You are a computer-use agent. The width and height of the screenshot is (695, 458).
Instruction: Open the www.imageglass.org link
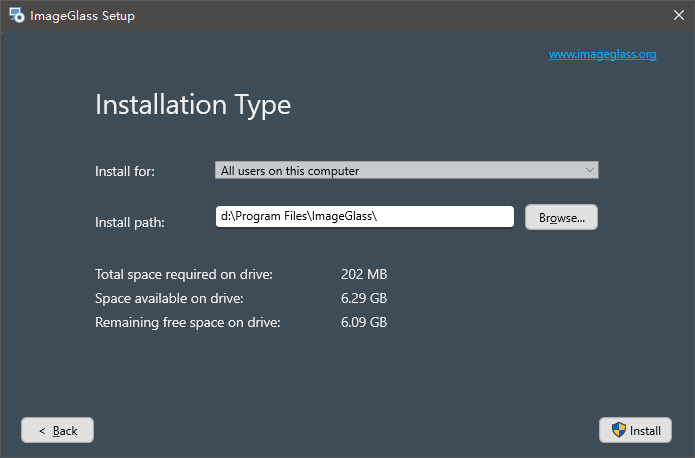click(x=602, y=54)
